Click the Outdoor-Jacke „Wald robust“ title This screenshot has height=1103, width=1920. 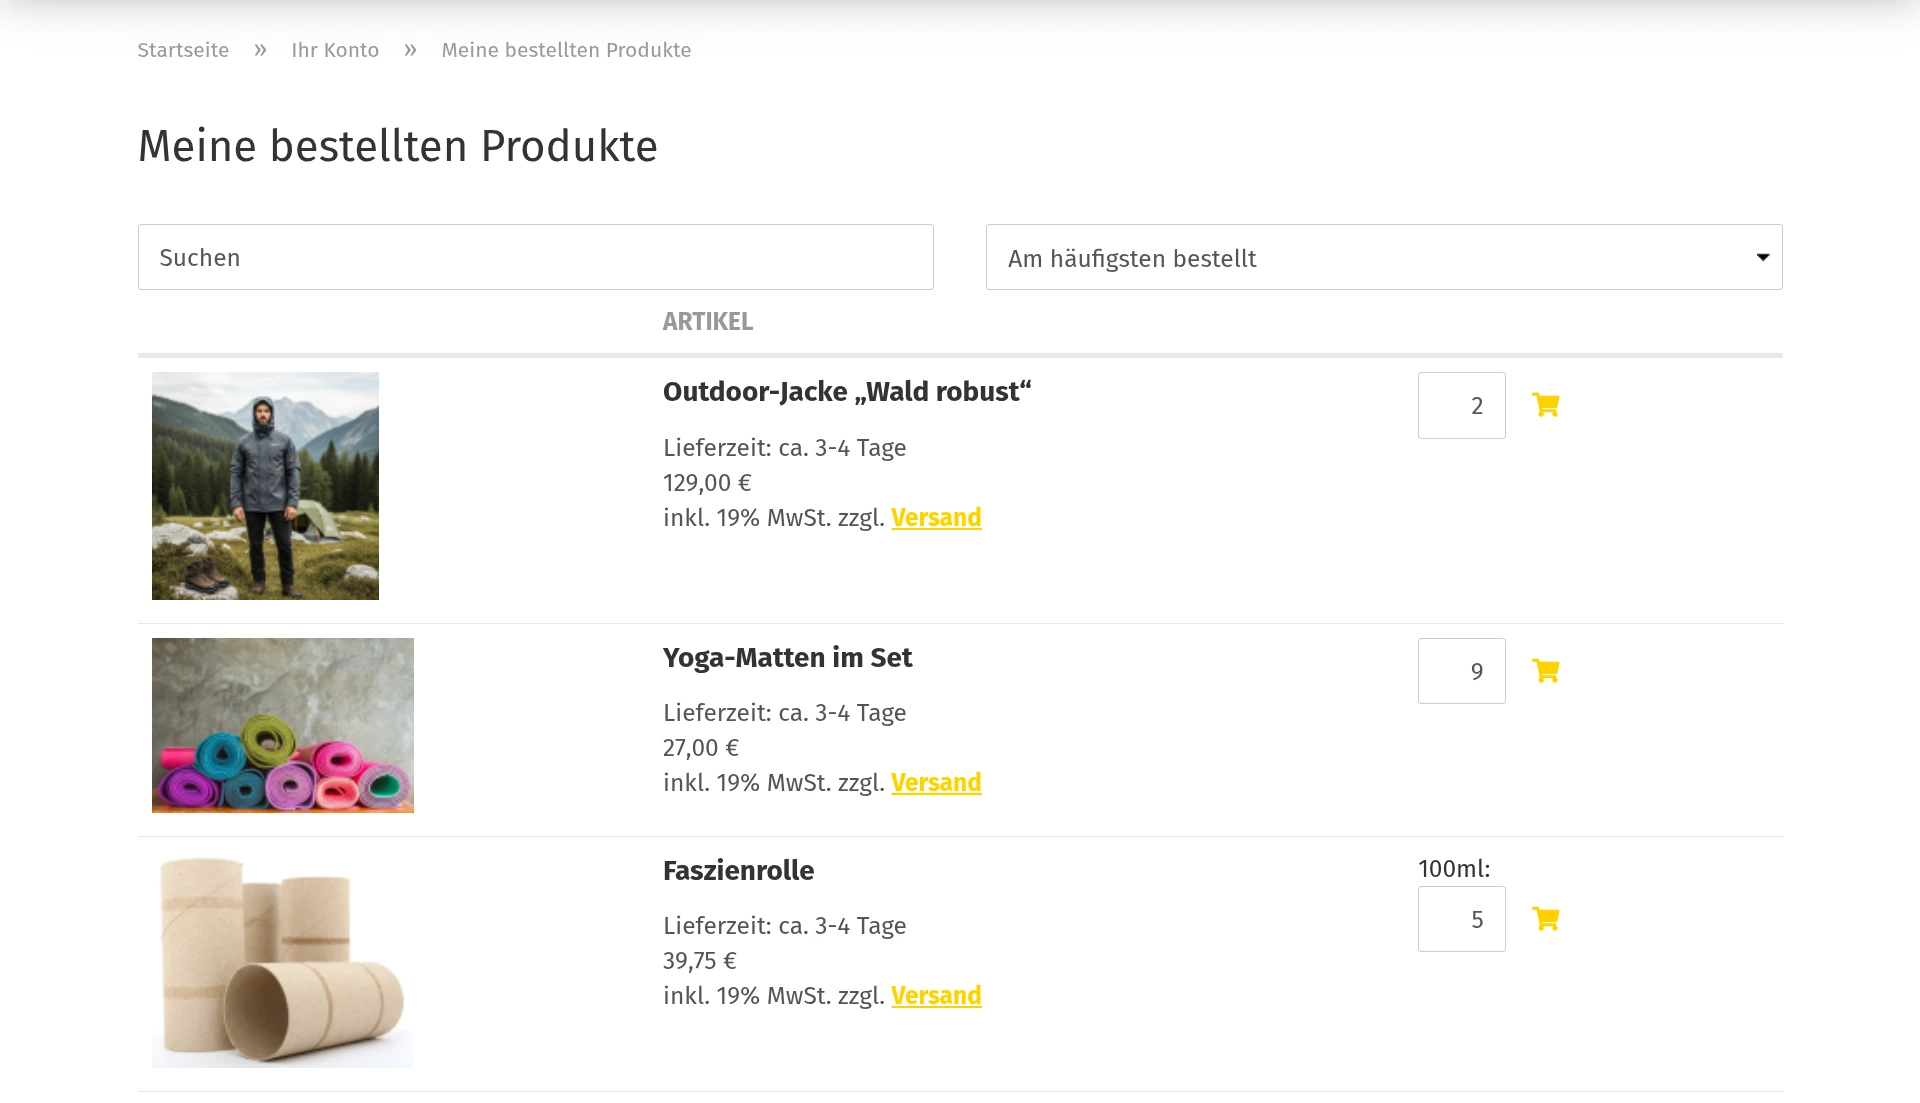click(846, 392)
